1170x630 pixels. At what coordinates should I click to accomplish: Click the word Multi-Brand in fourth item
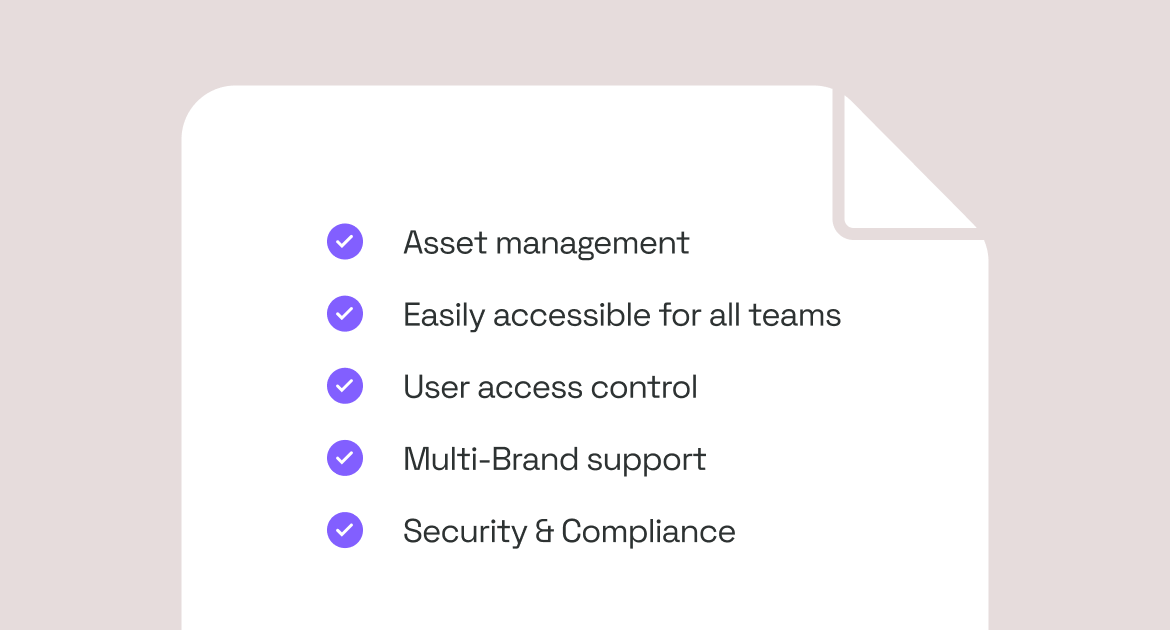tap(490, 459)
